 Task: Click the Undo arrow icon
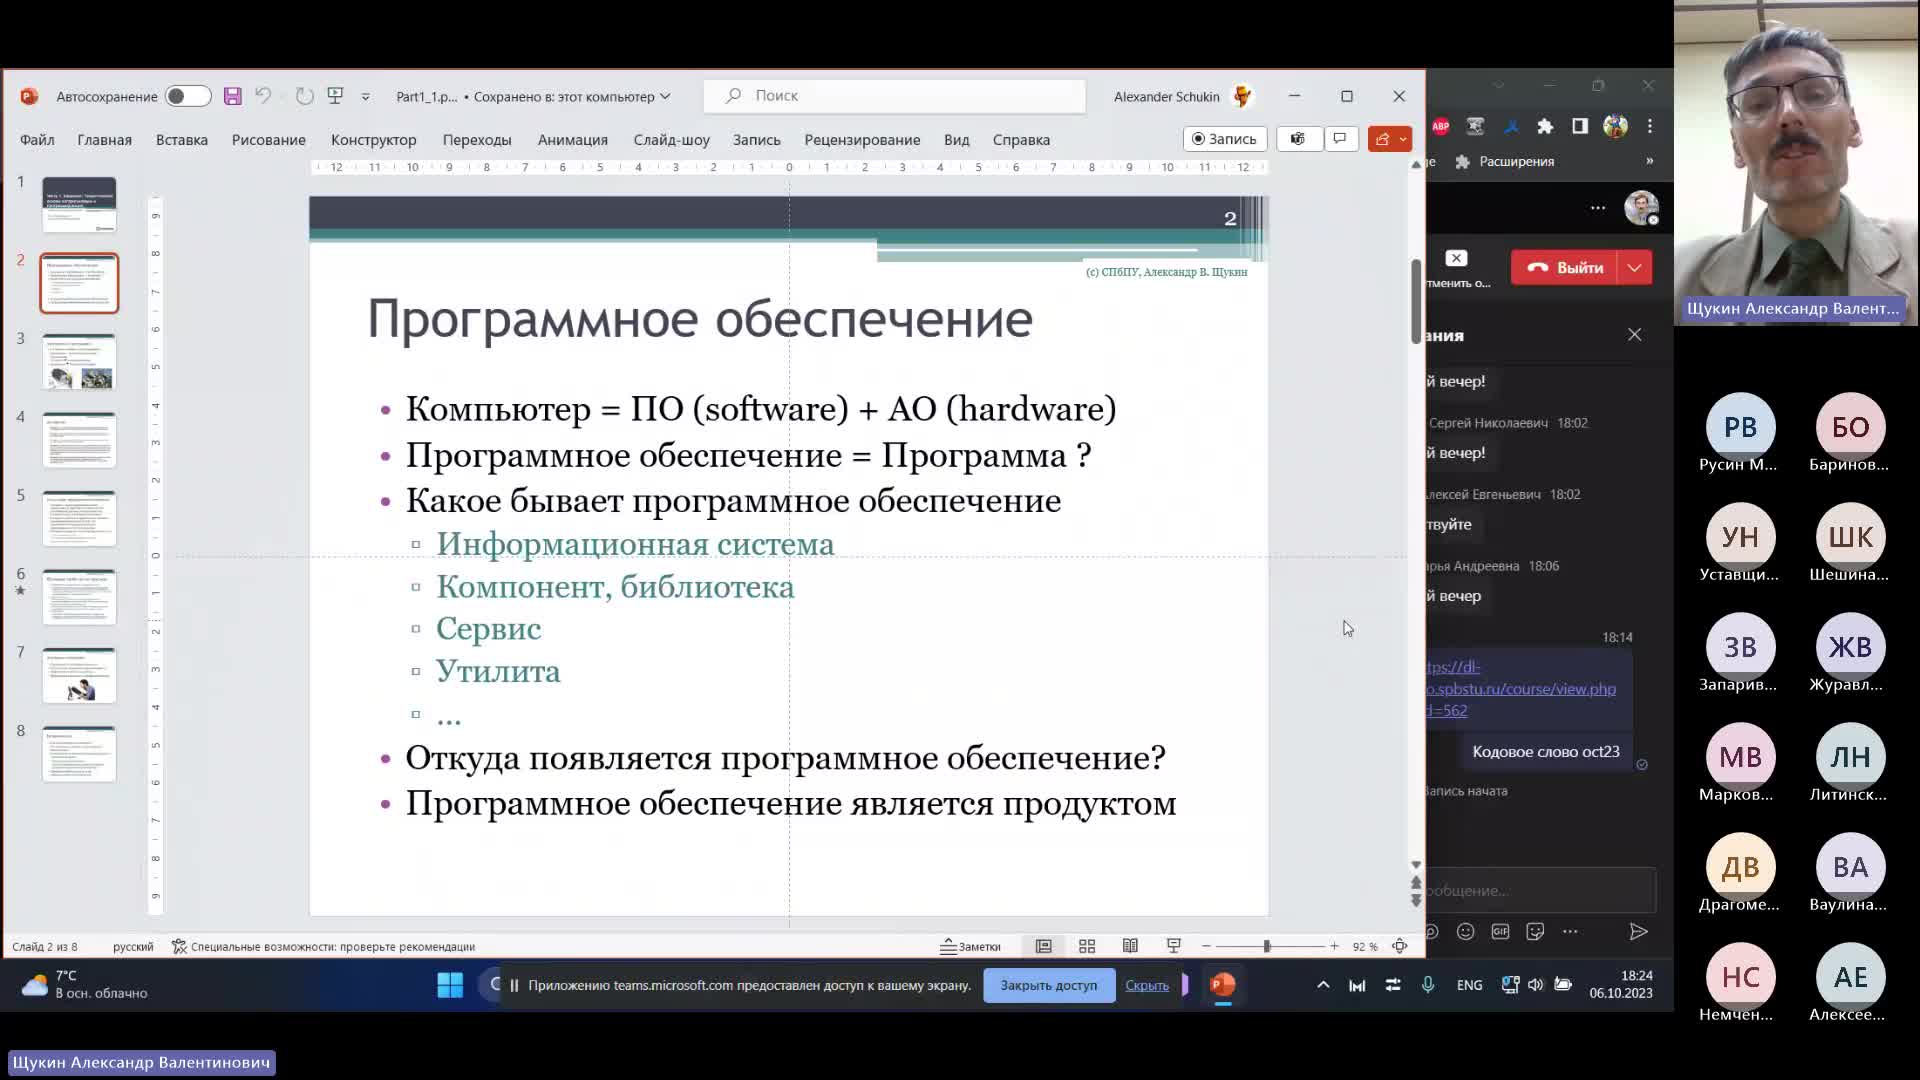pyautogui.click(x=263, y=96)
